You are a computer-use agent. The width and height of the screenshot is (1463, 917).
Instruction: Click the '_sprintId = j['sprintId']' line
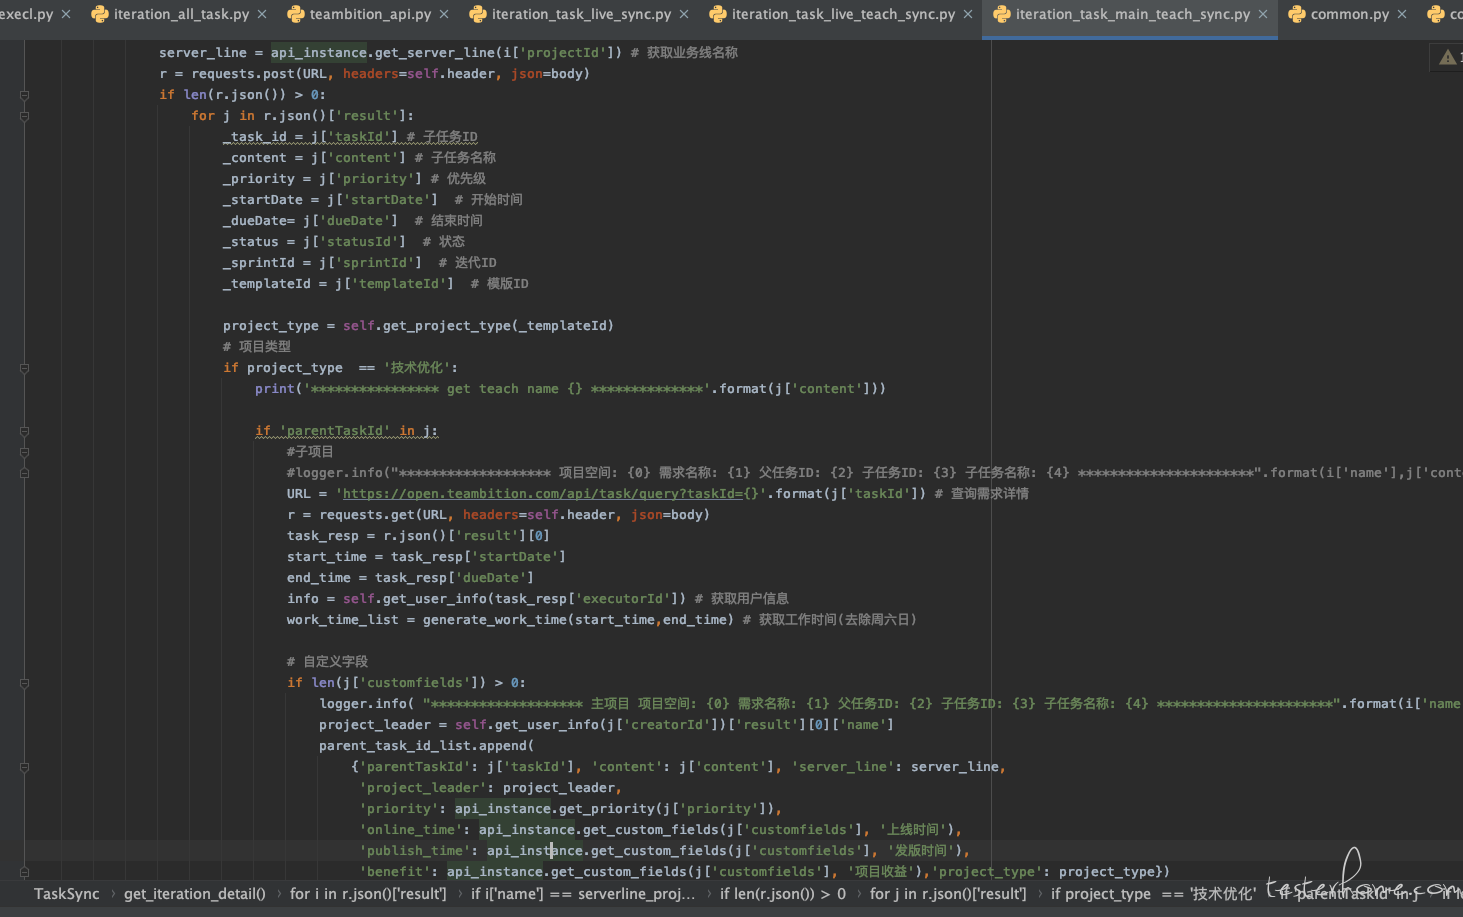pyautogui.click(x=359, y=263)
